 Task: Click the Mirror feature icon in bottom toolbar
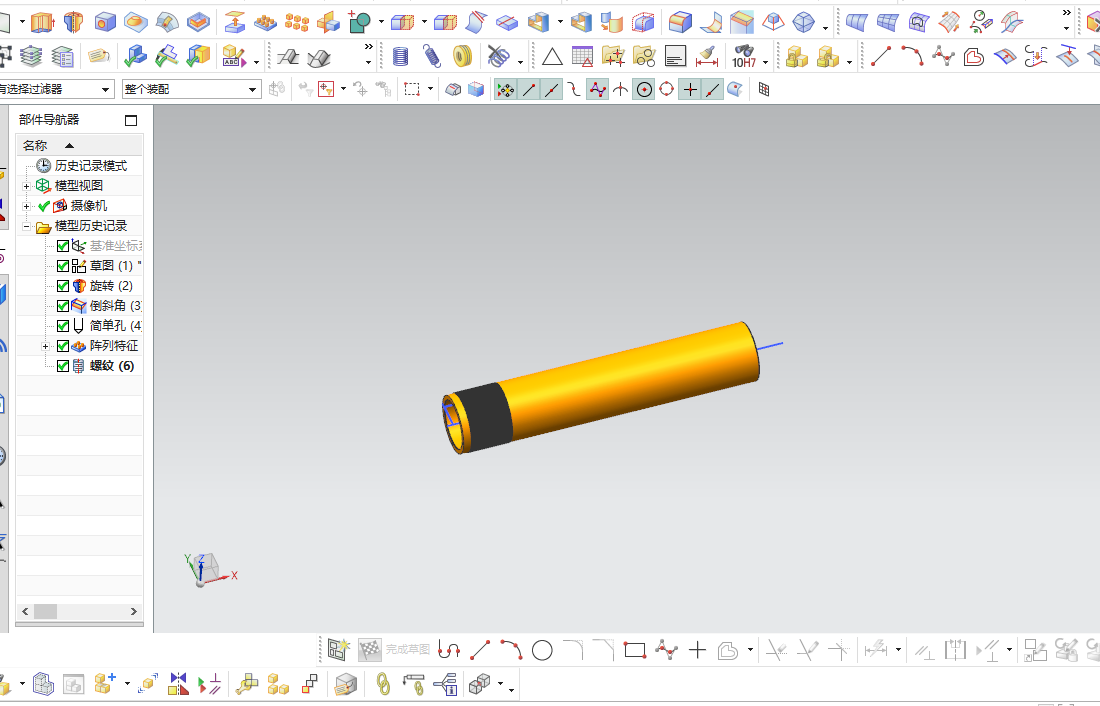pos(178,684)
